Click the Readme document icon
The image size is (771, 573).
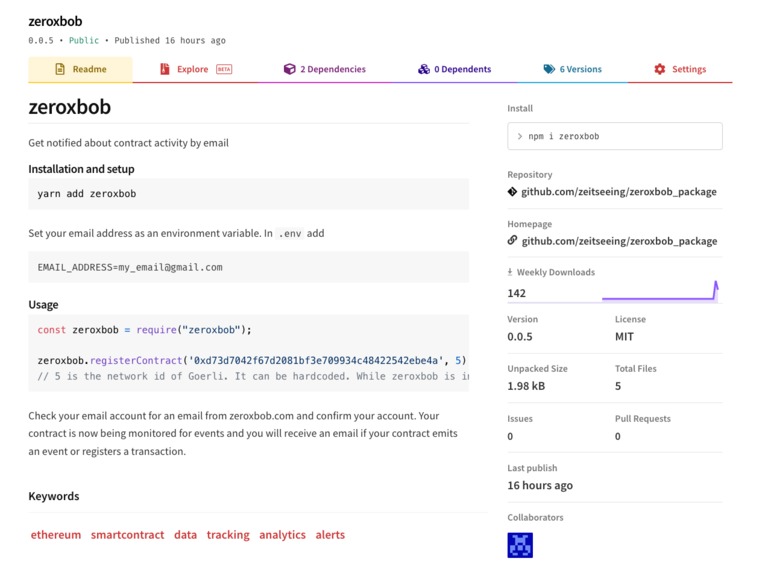[60, 69]
